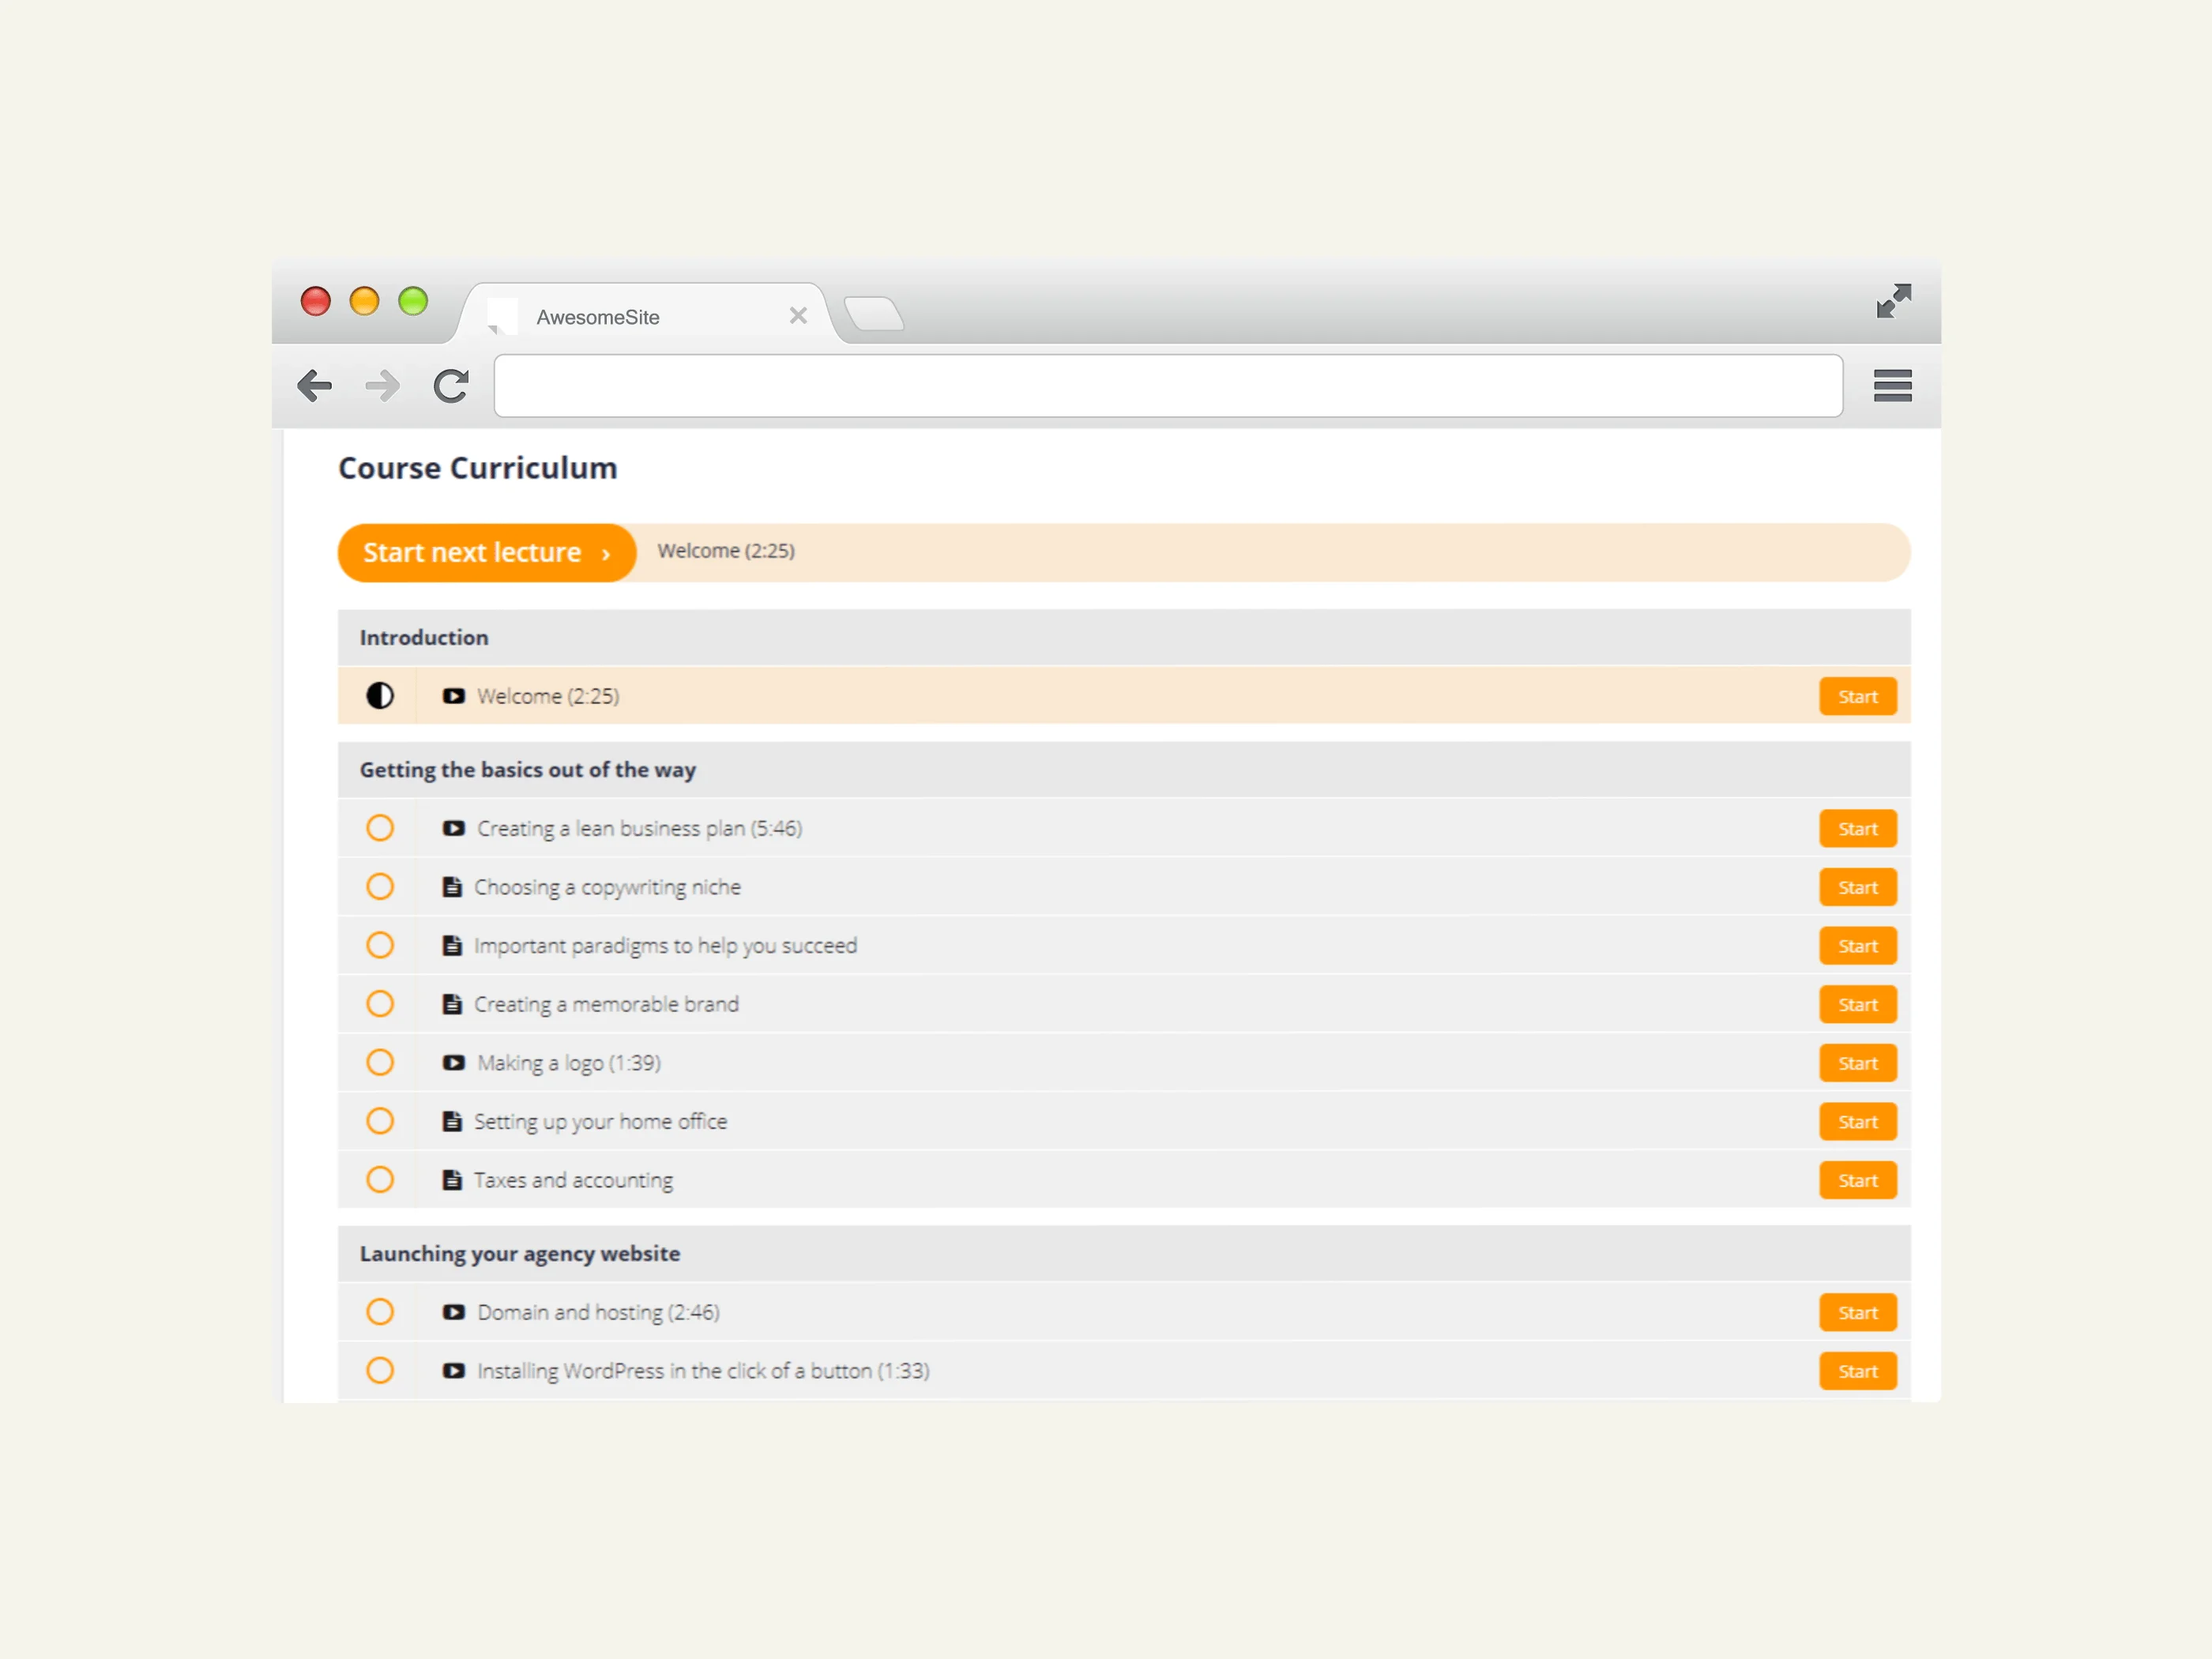Start Setting up your home office lecture
The height and width of the screenshot is (1659, 2212).
1857,1122
